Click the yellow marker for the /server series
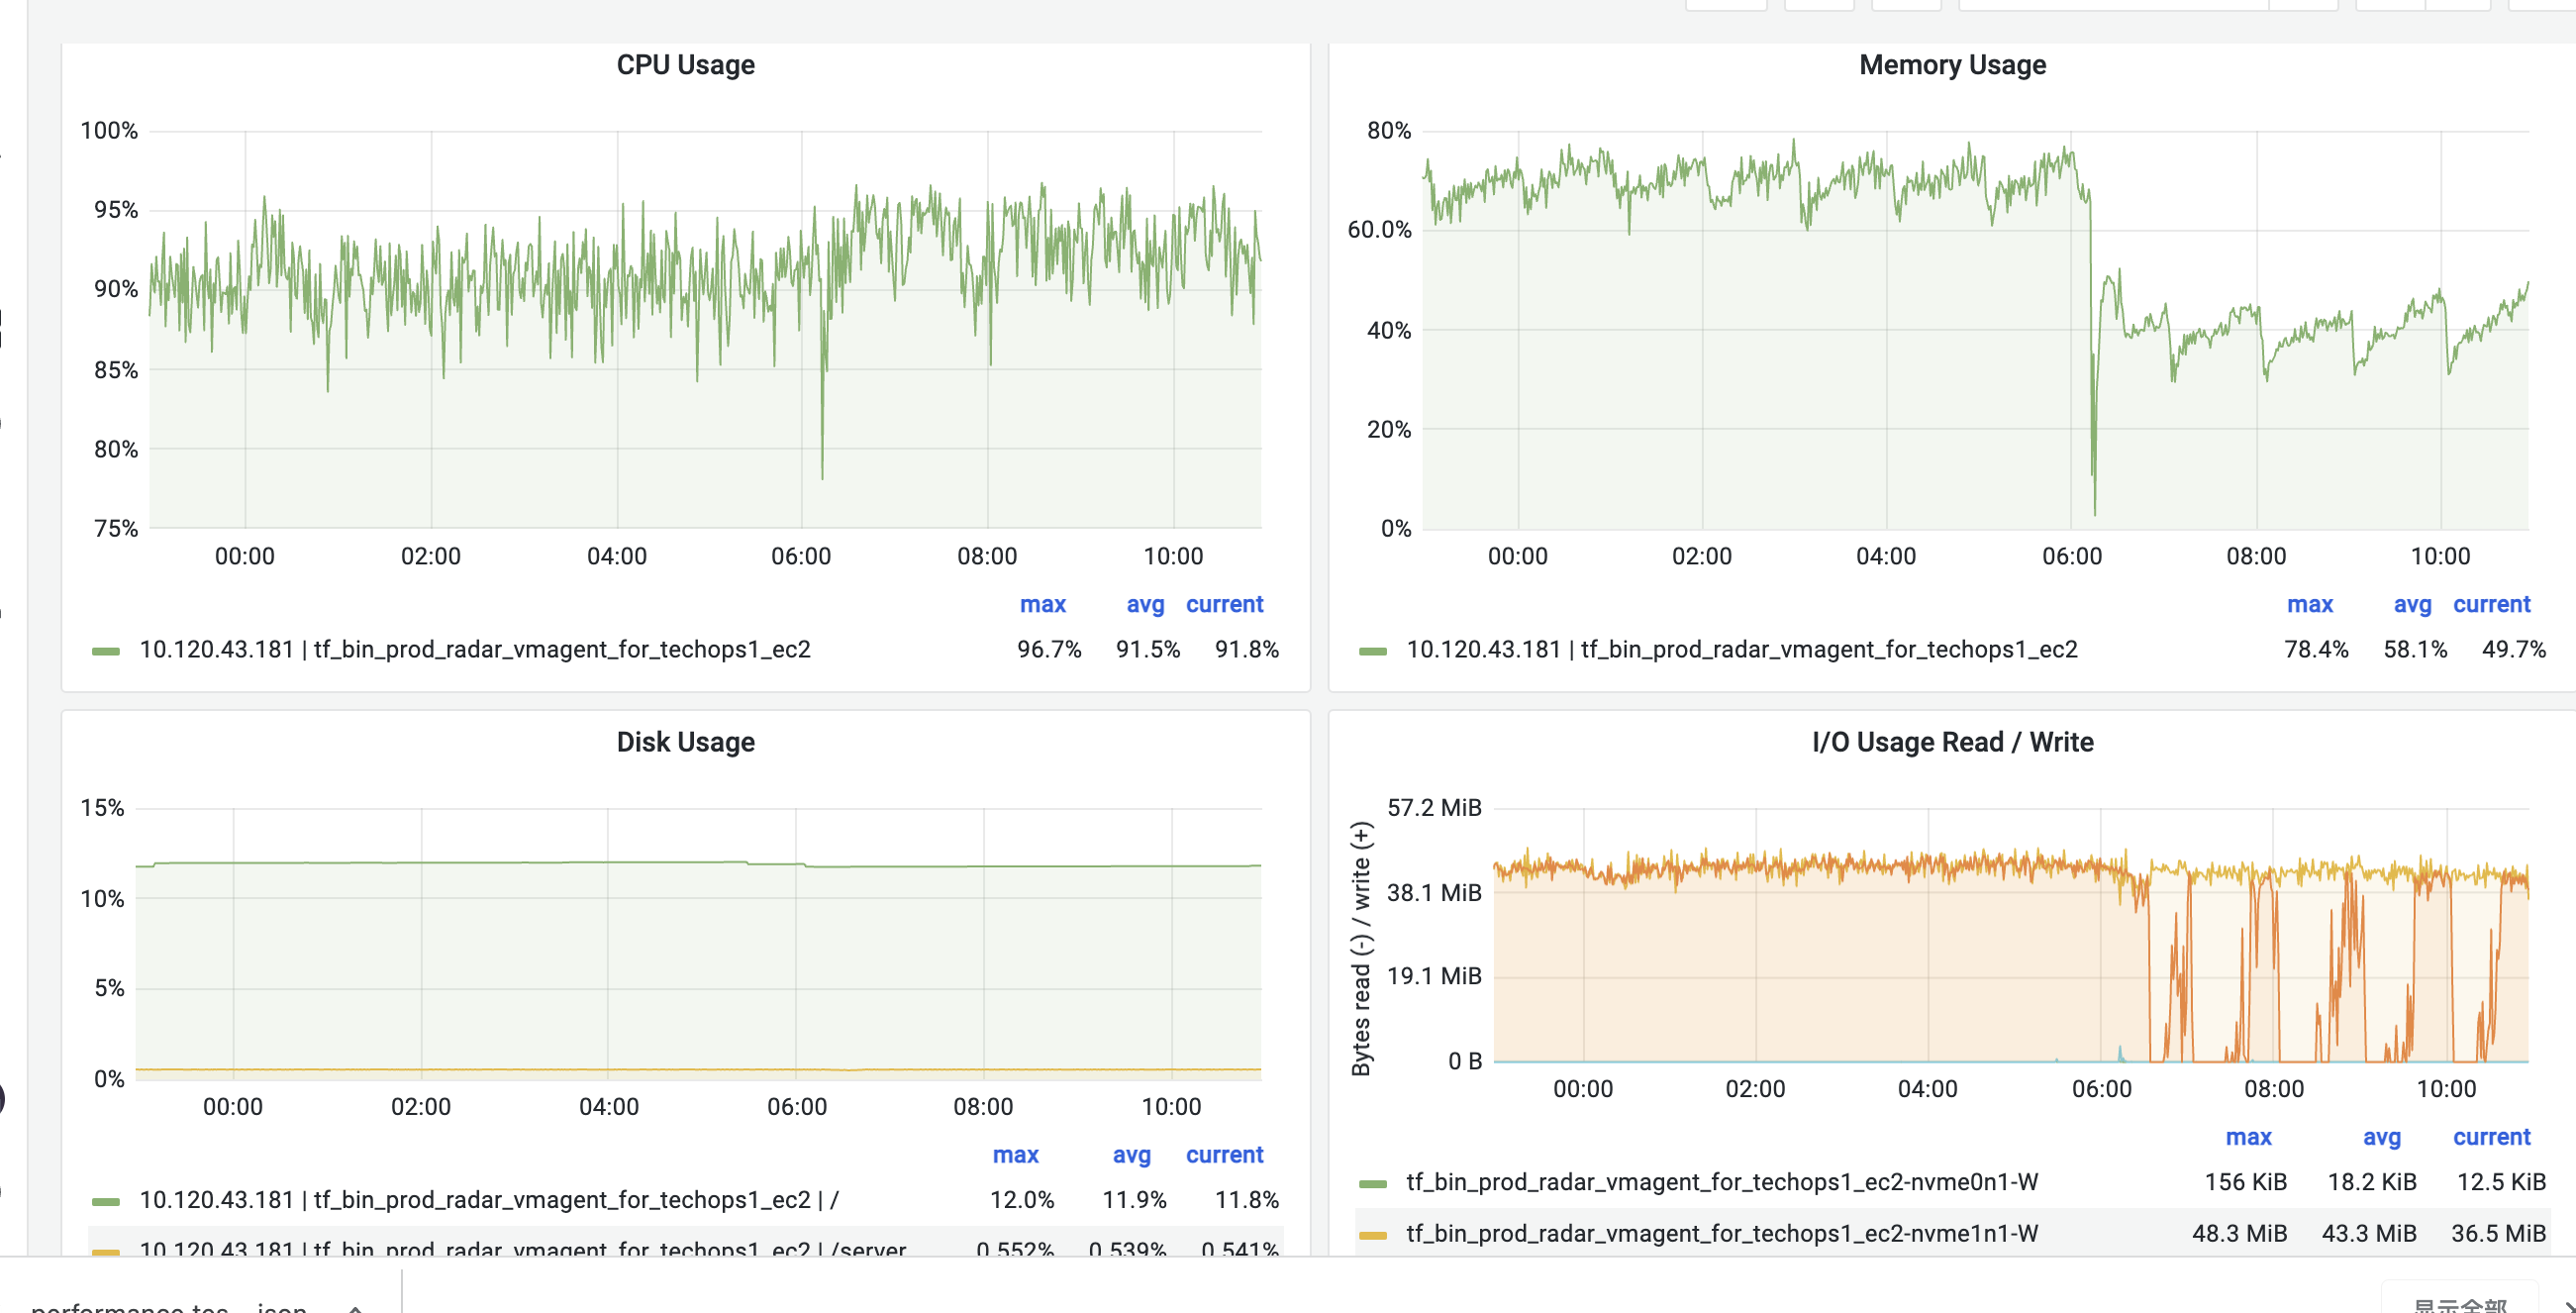2576x1313 pixels. pos(107,1249)
